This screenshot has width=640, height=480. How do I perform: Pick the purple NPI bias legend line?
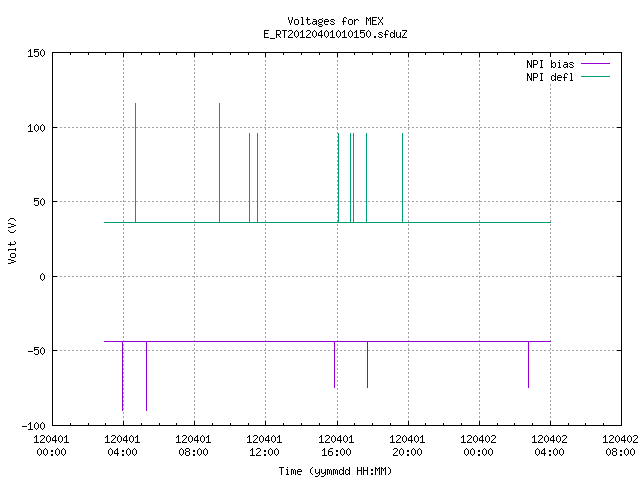(x=595, y=64)
